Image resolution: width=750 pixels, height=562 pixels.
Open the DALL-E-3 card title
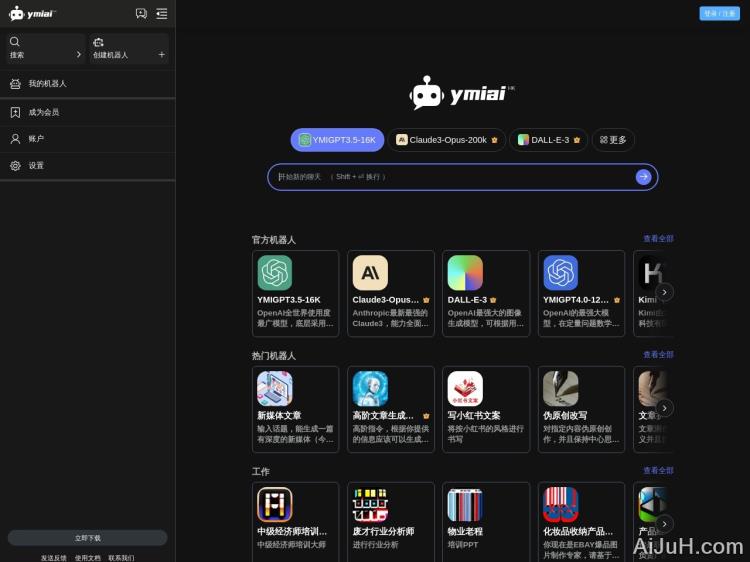pyautogui.click(x=467, y=300)
